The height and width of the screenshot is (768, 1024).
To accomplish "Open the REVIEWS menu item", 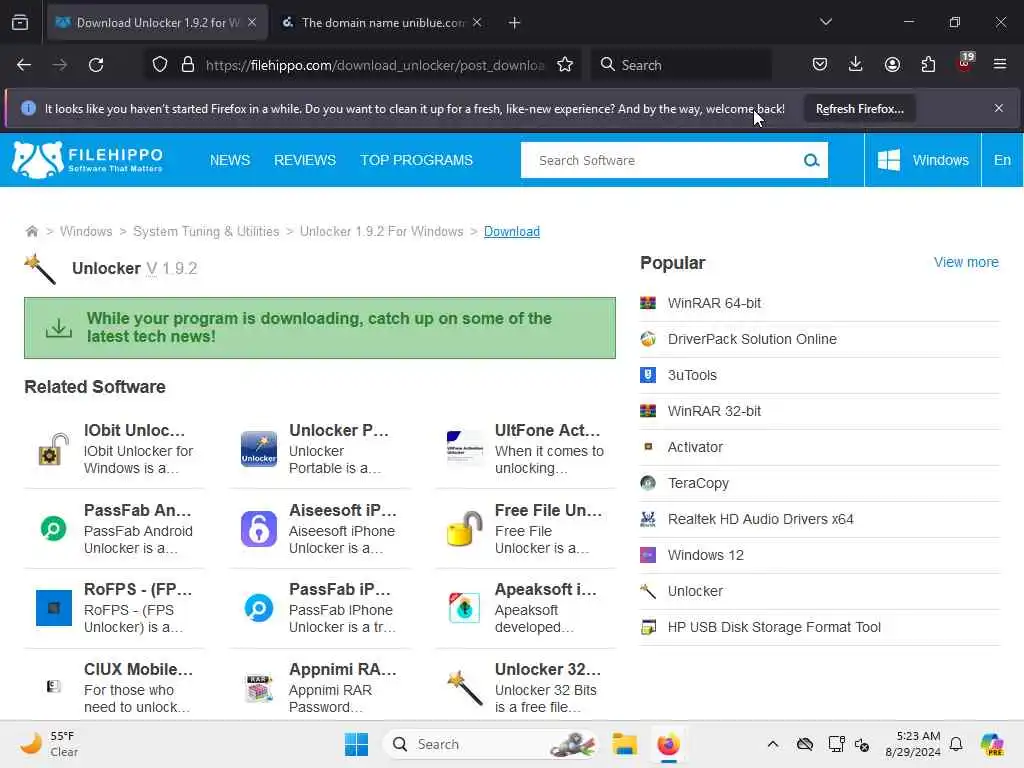I will [305, 160].
